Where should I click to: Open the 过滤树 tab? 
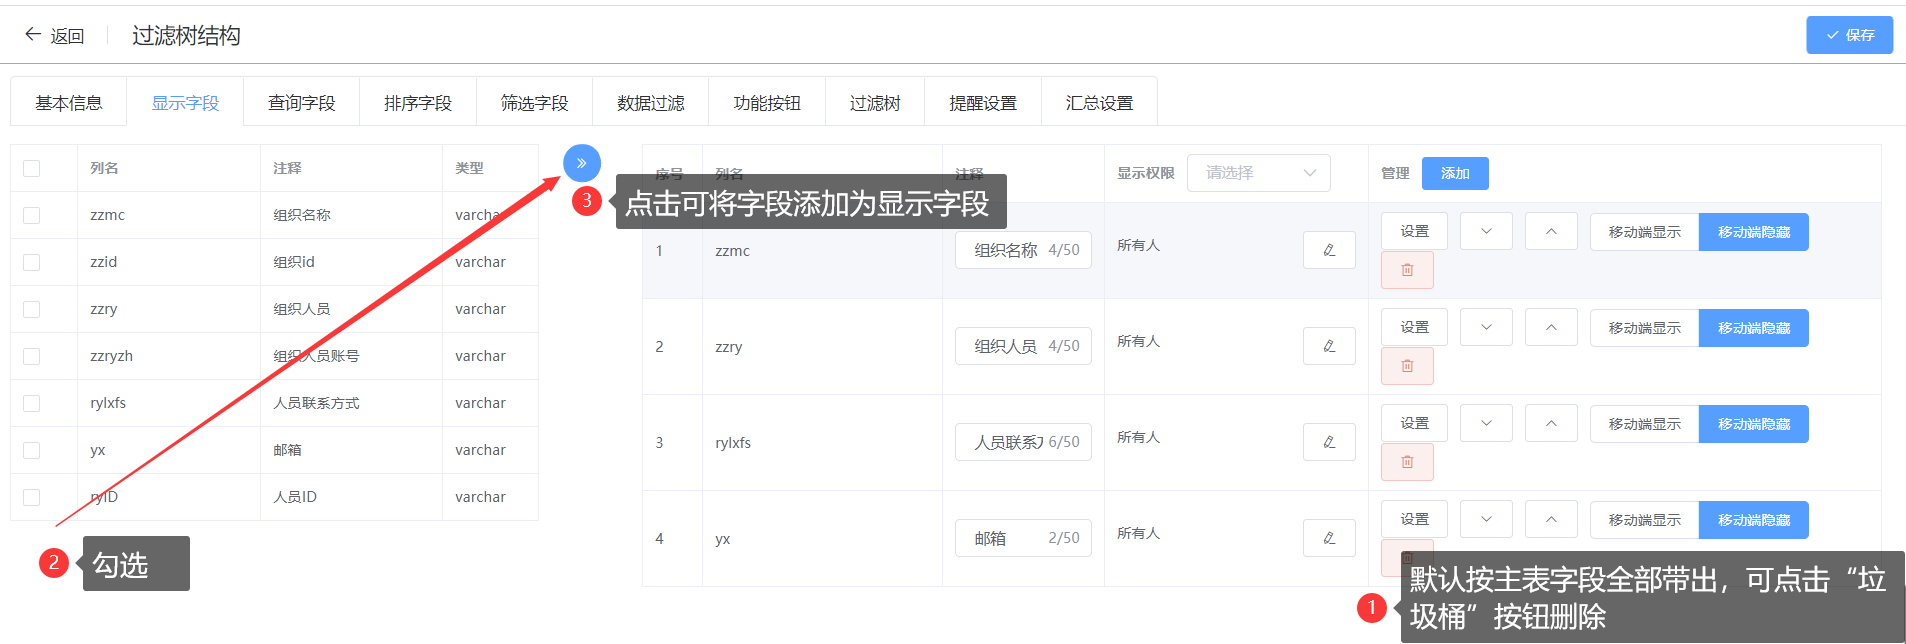coord(874,103)
